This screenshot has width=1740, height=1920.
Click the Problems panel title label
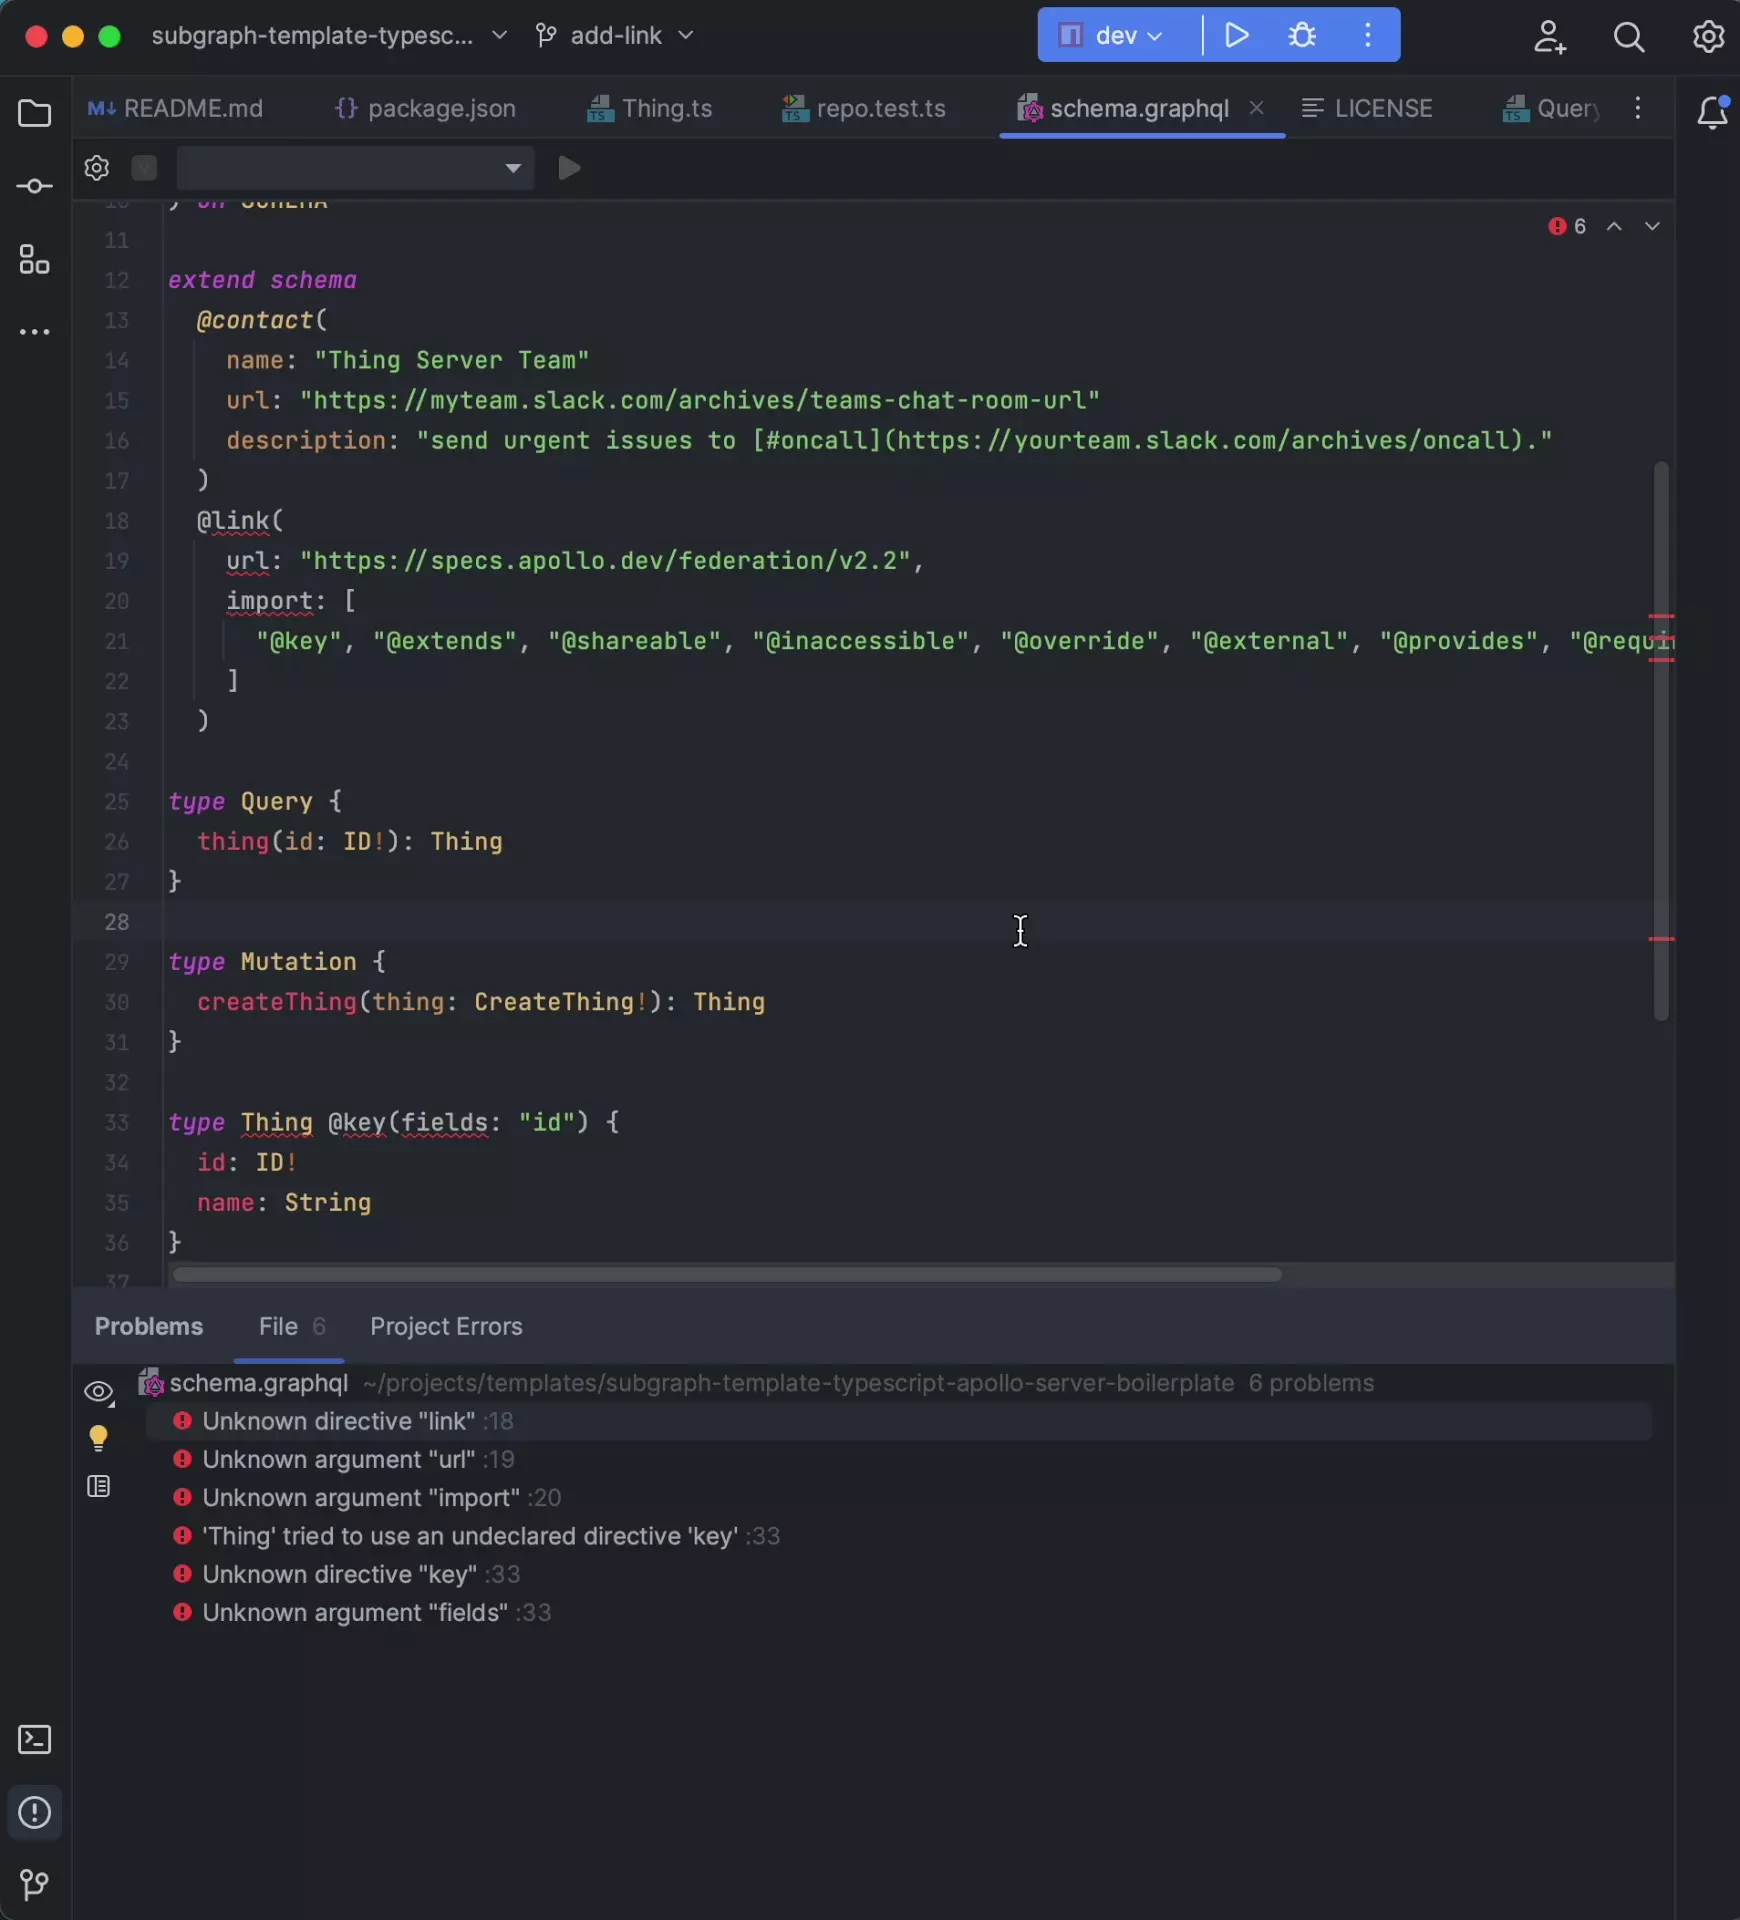[x=149, y=1326]
